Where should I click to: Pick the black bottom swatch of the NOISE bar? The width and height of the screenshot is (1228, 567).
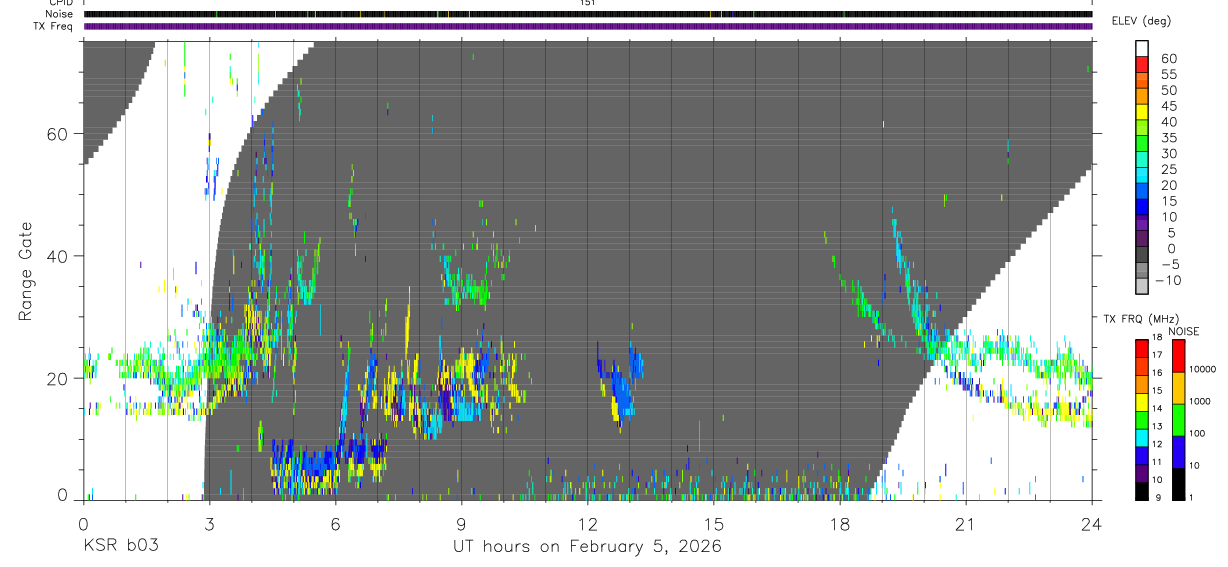(1178, 483)
